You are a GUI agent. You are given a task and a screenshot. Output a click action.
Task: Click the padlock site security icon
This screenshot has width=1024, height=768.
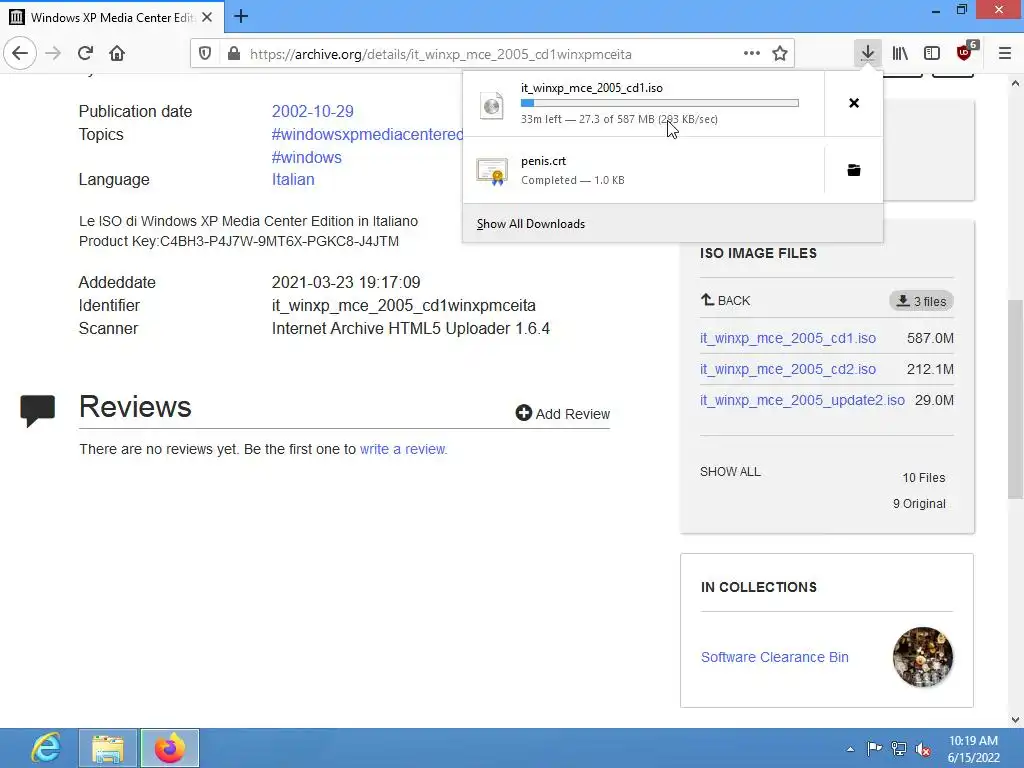pos(234,54)
